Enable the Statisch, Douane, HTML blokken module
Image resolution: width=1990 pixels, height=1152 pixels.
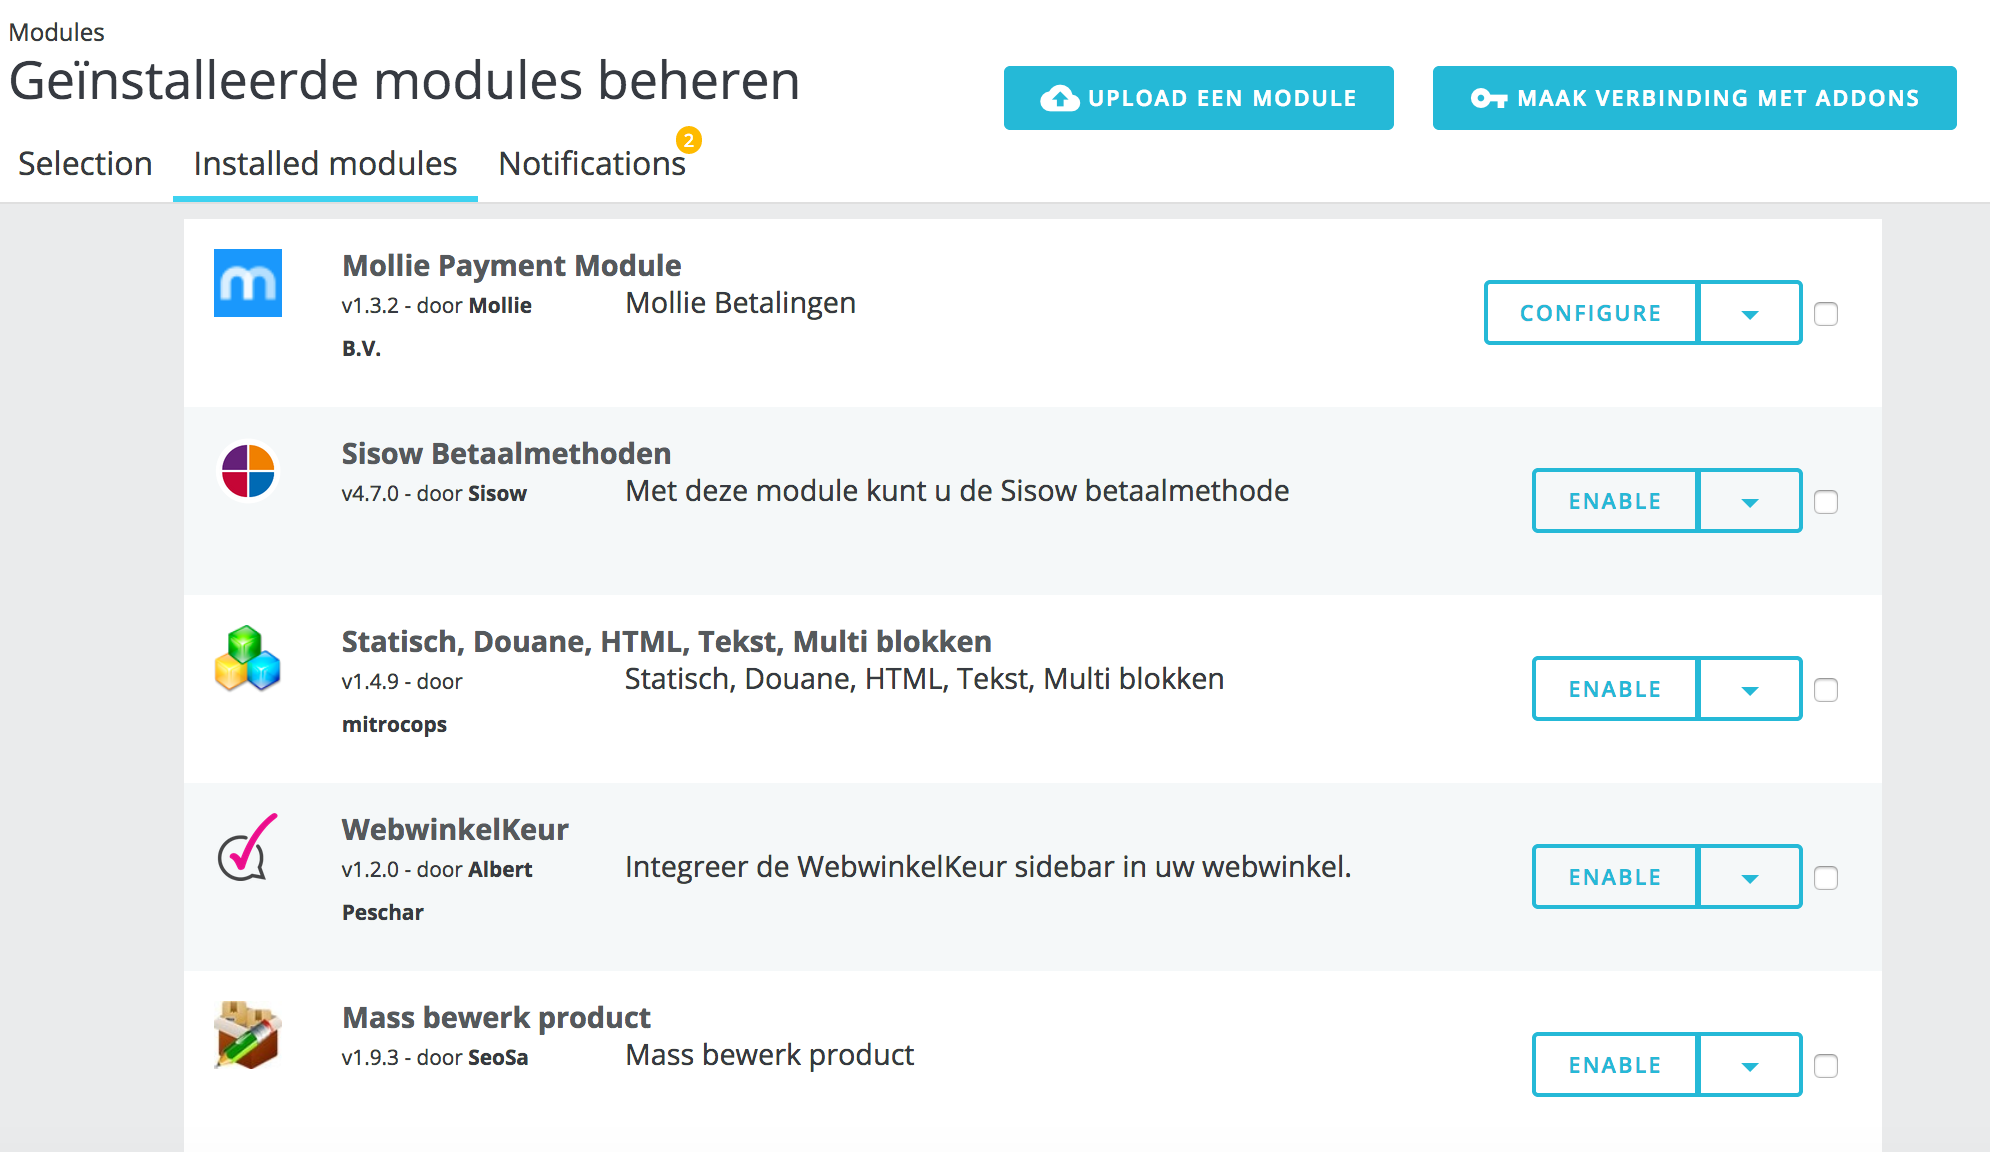click(1614, 690)
